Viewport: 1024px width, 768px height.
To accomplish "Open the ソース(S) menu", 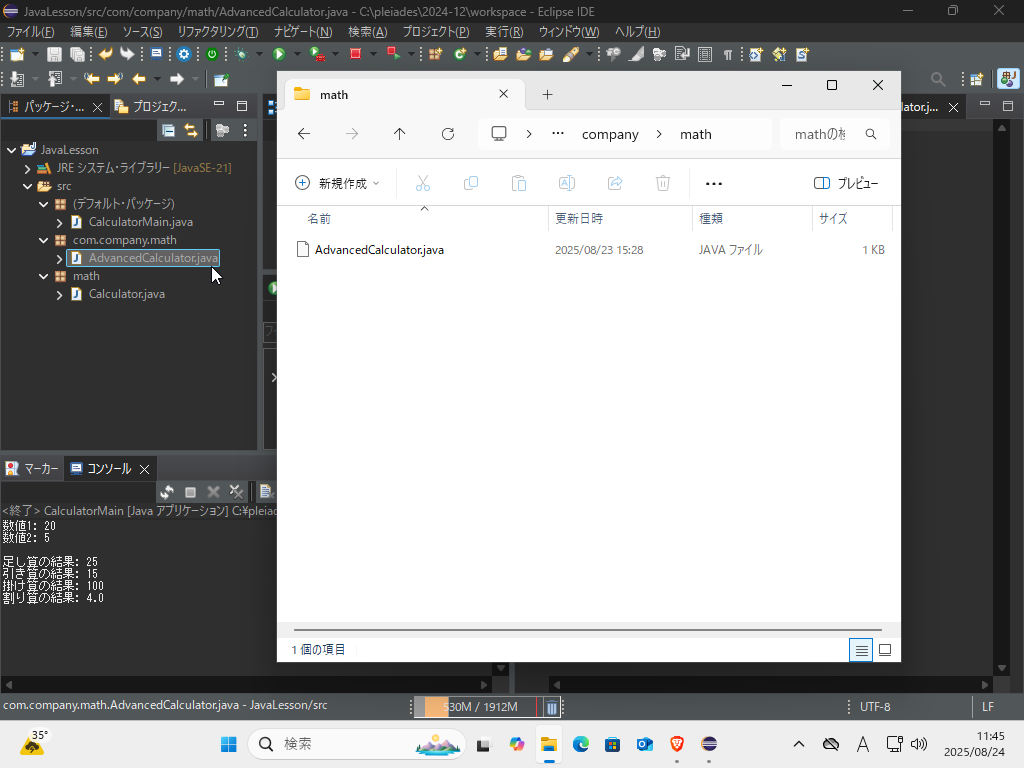I will (142, 31).
